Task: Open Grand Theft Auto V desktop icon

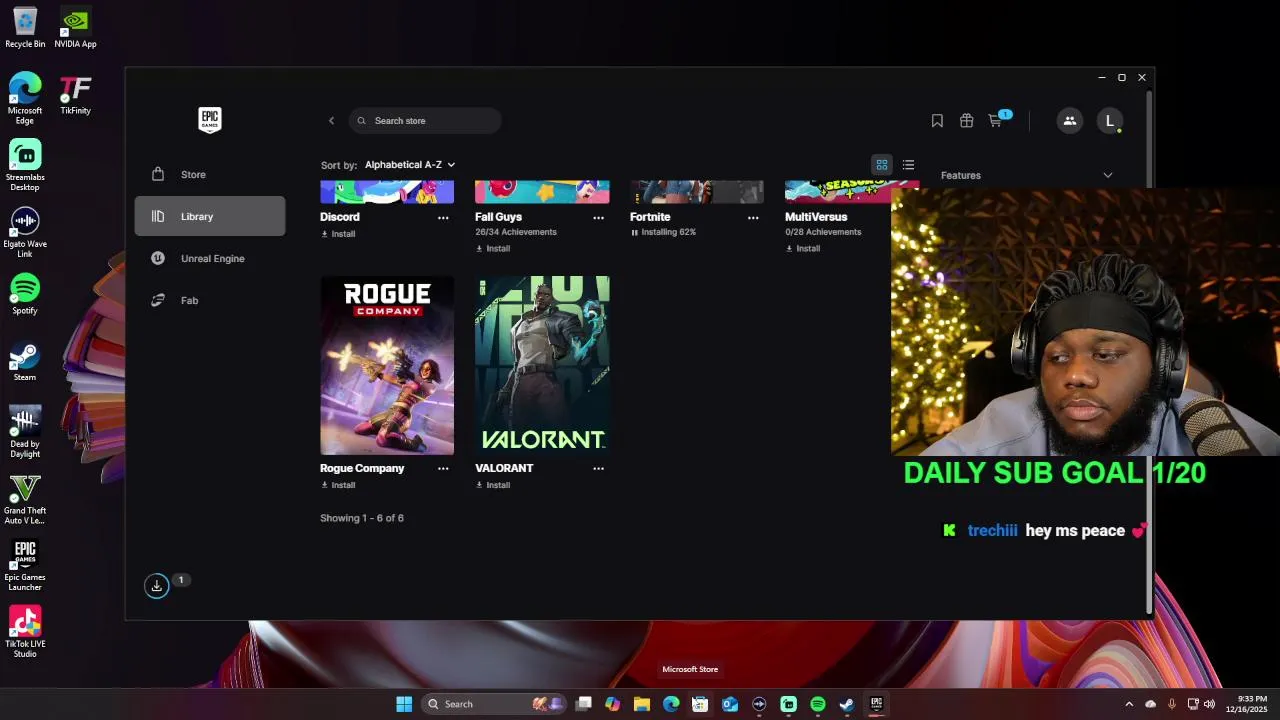Action: click(25, 499)
